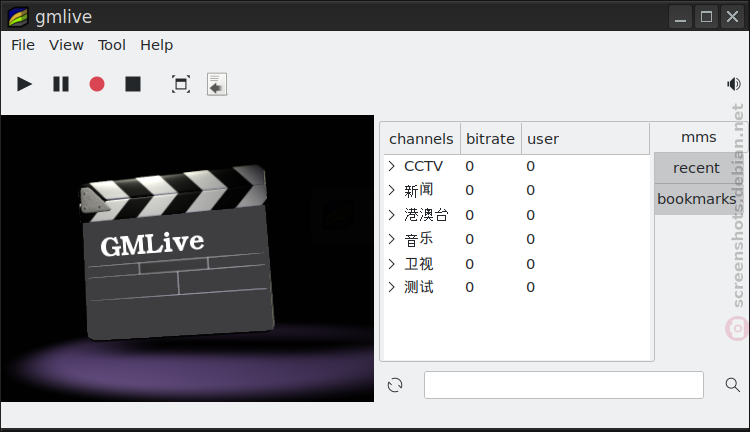Start recording with the red button
Screen dimensions: 750x432
(97, 84)
